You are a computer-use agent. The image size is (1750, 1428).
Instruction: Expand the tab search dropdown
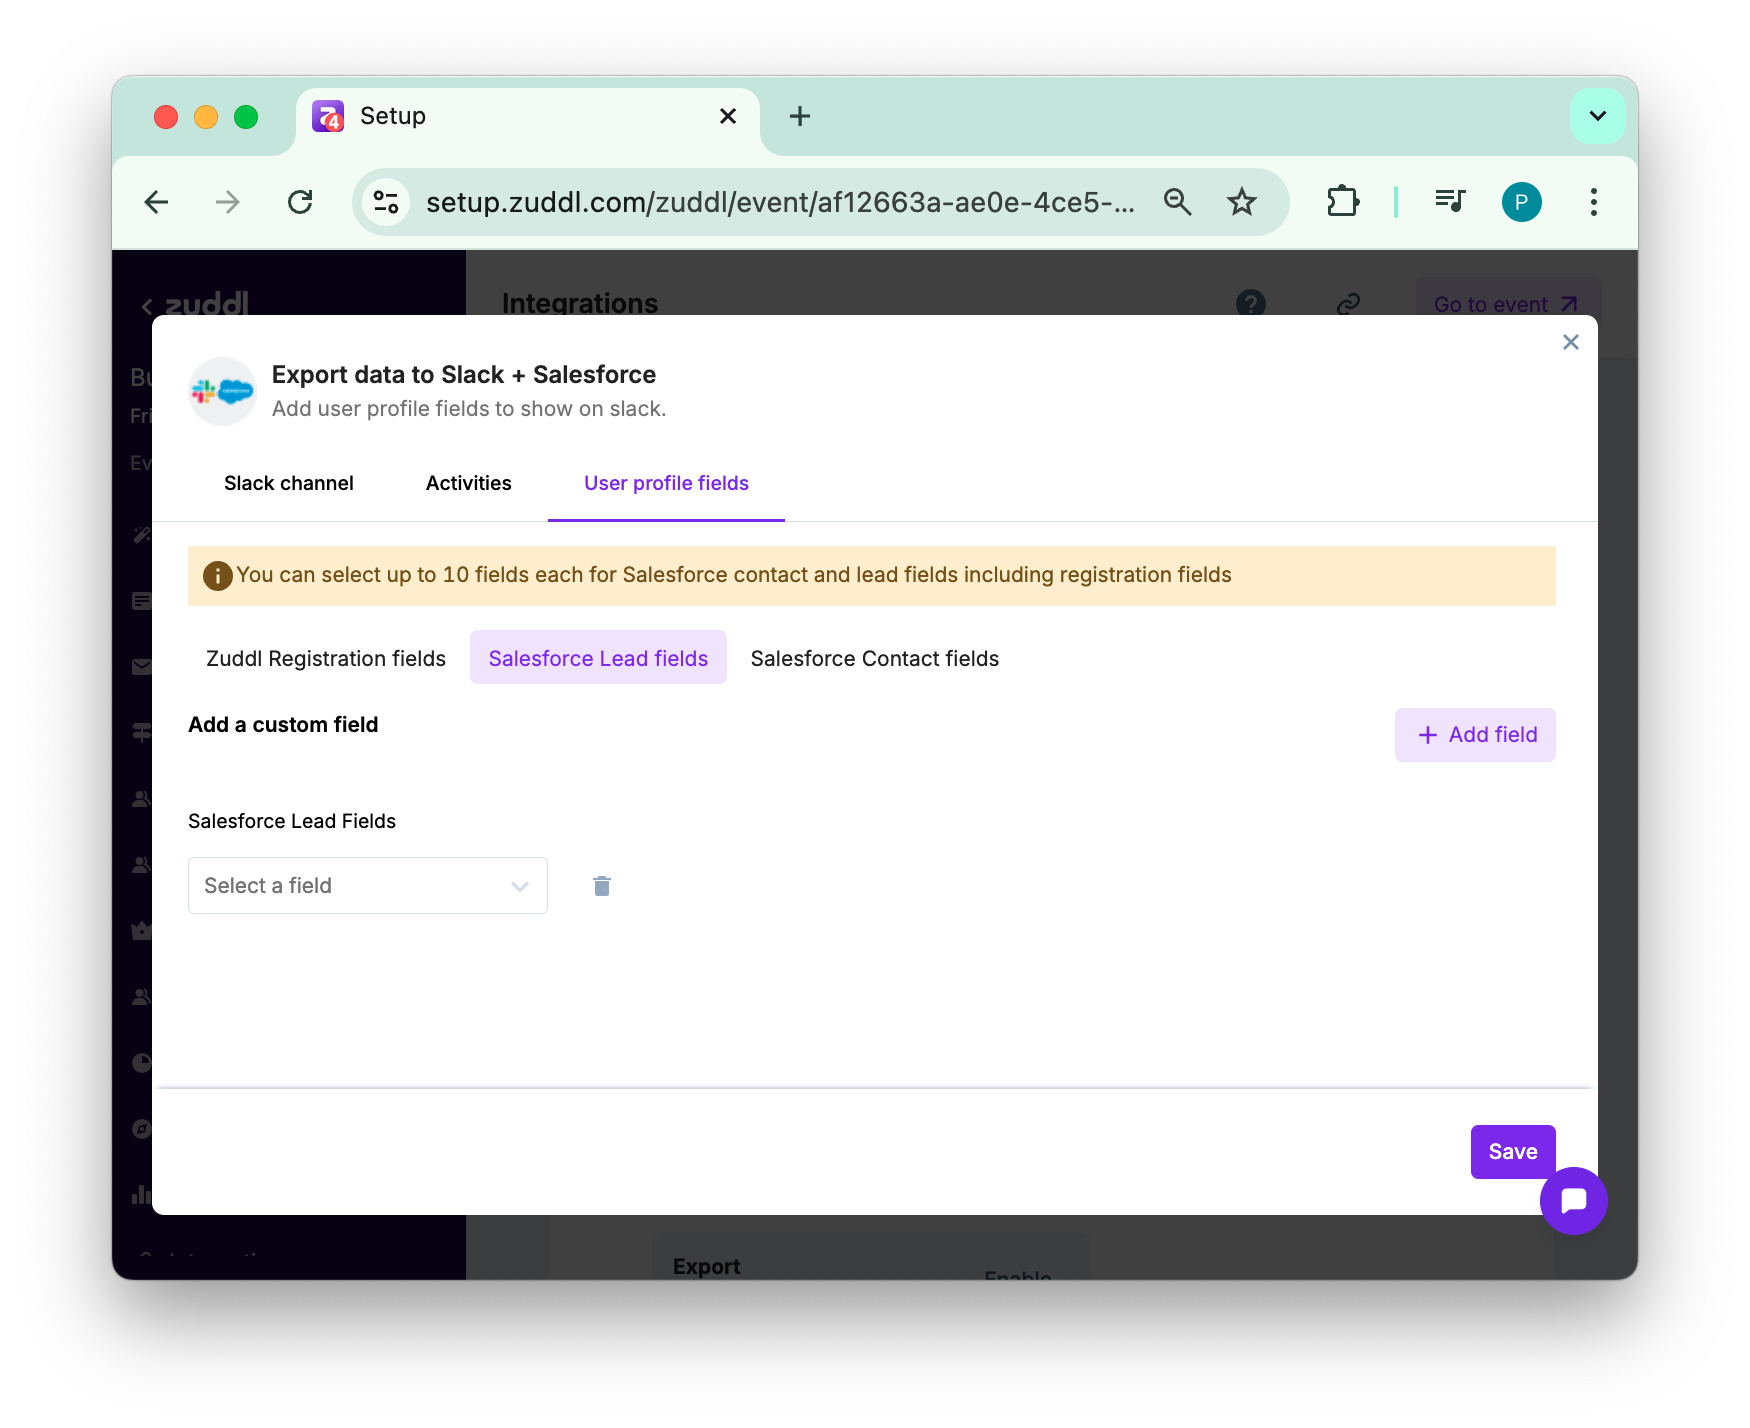click(1597, 116)
